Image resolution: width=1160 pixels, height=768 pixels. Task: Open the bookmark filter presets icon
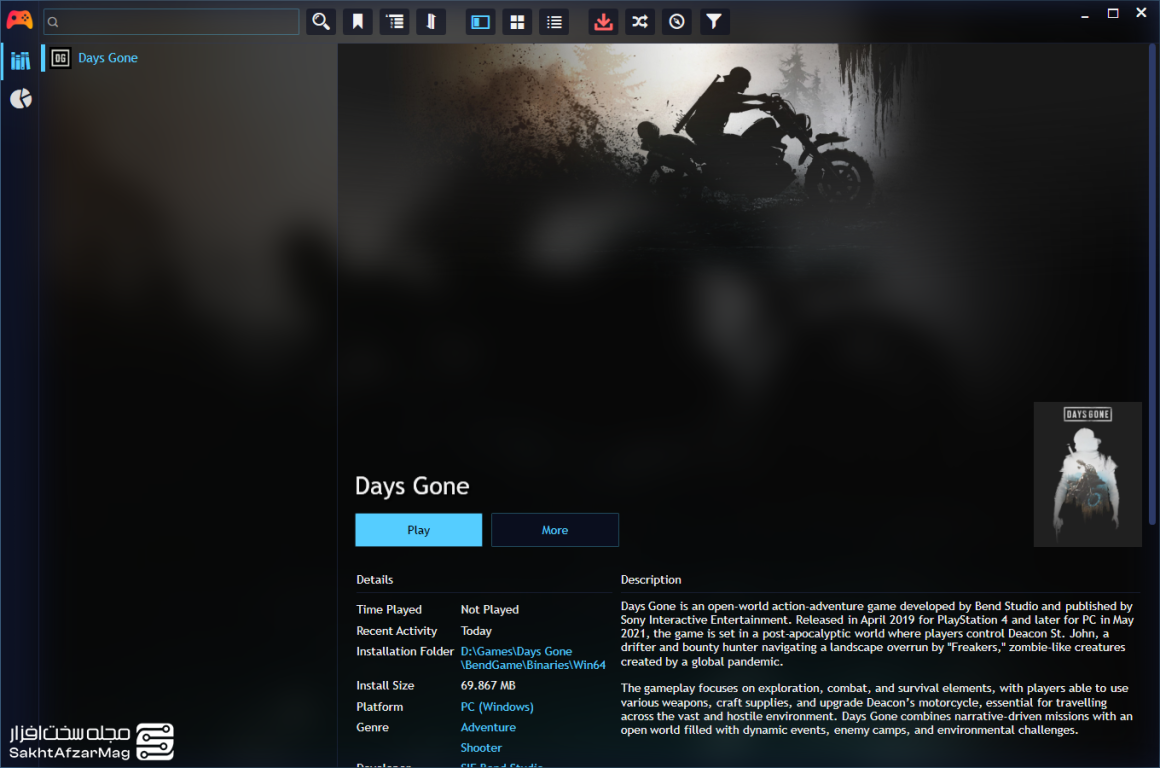[x=358, y=21]
